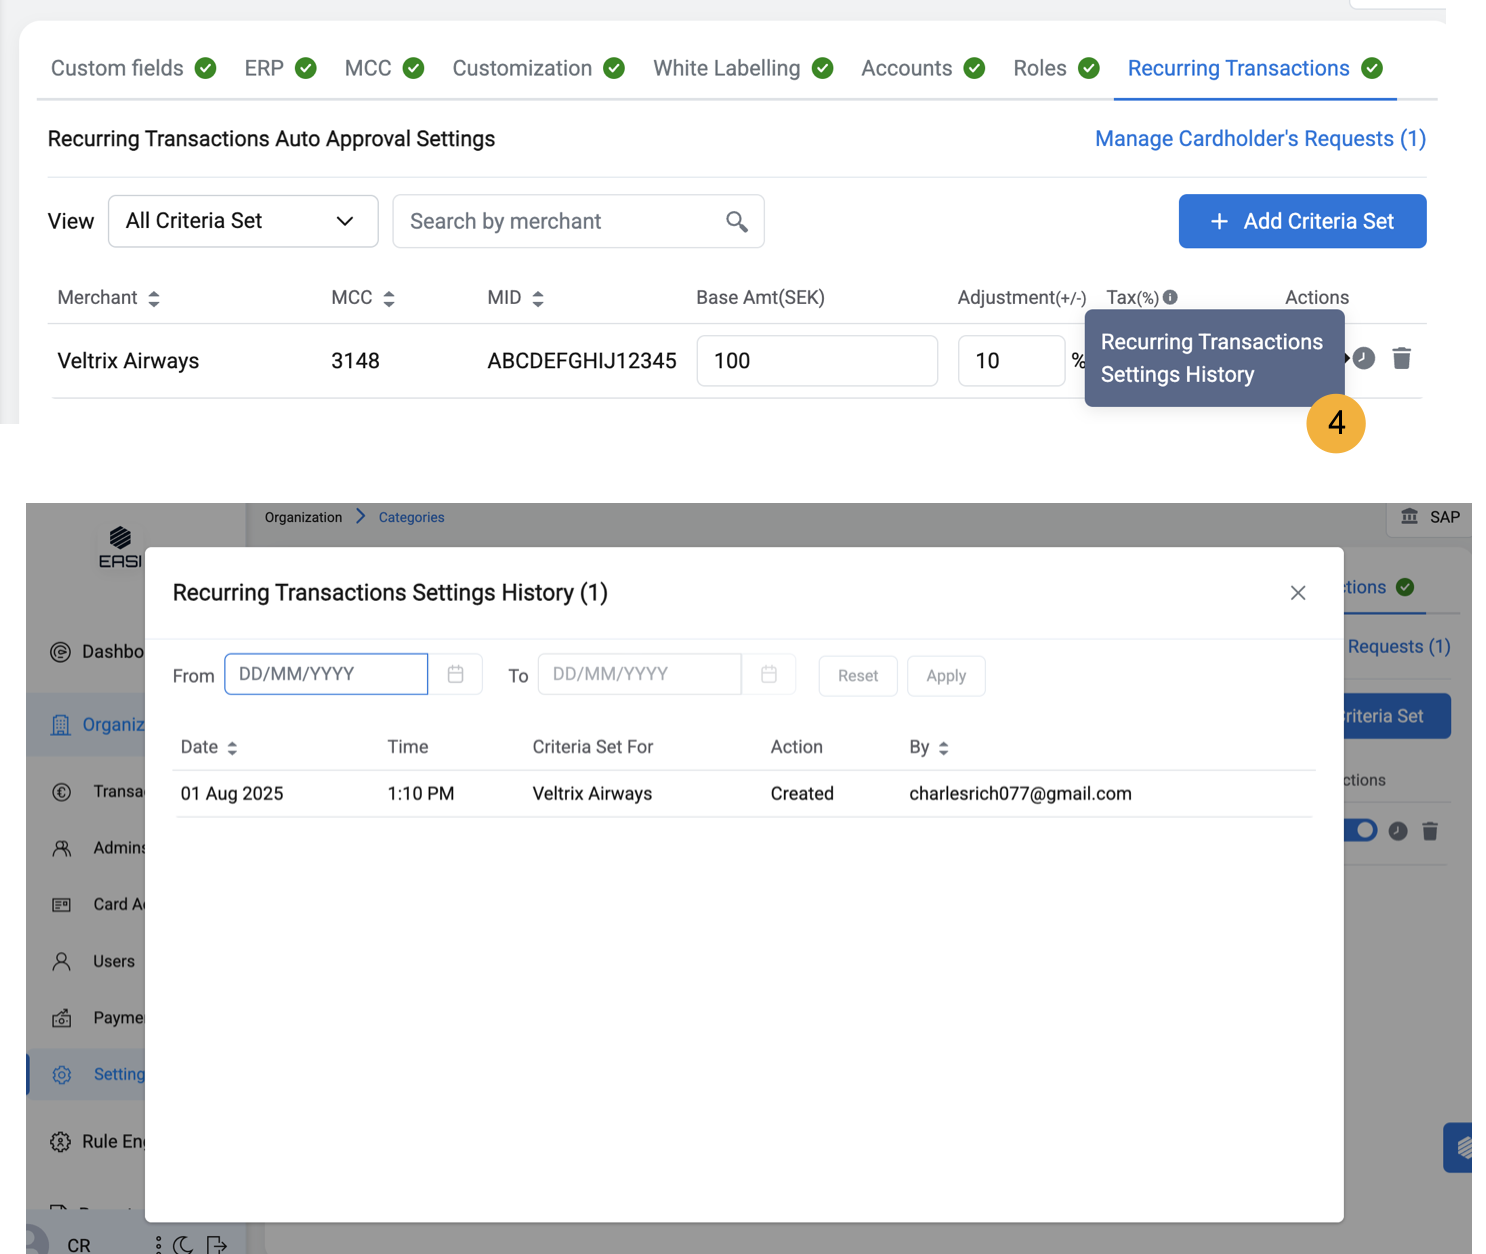Open the All Criteria Set dropdown

(x=243, y=221)
